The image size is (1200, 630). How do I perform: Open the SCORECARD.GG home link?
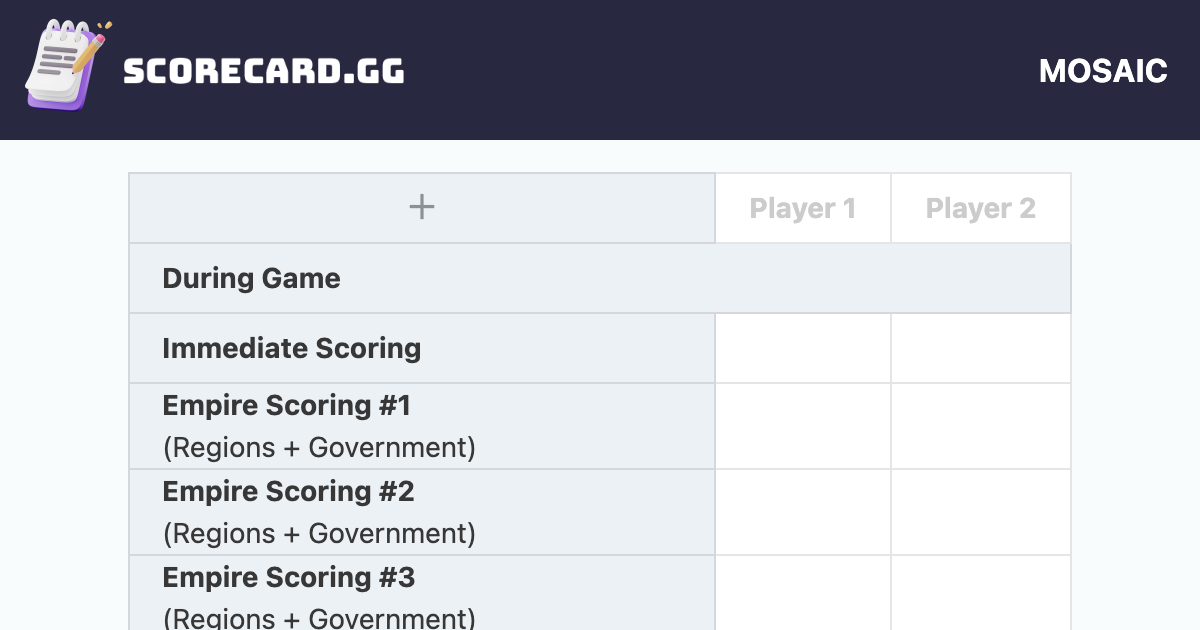click(264, 71)
